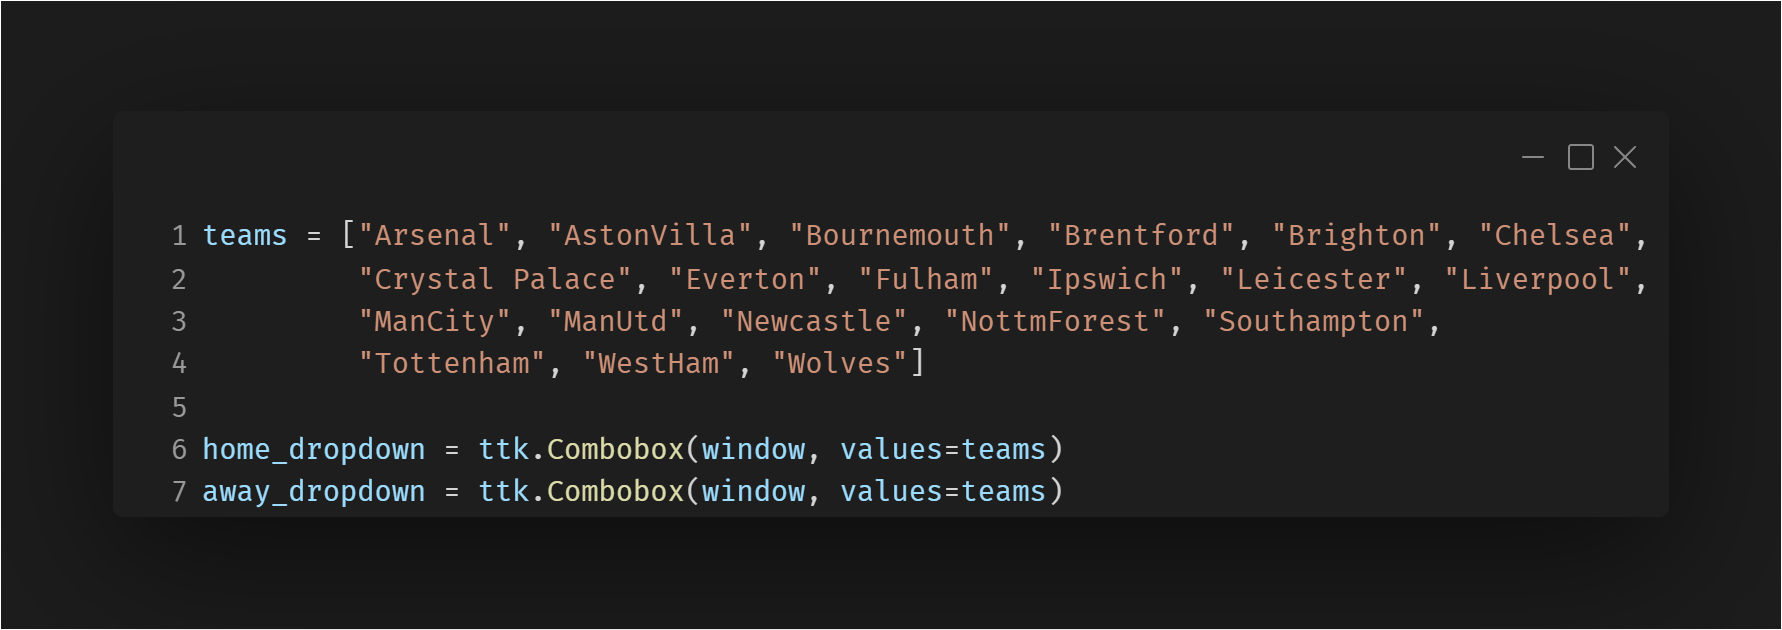Click the teams variable on line 1

pyautogui.click(x=245, y=236)
